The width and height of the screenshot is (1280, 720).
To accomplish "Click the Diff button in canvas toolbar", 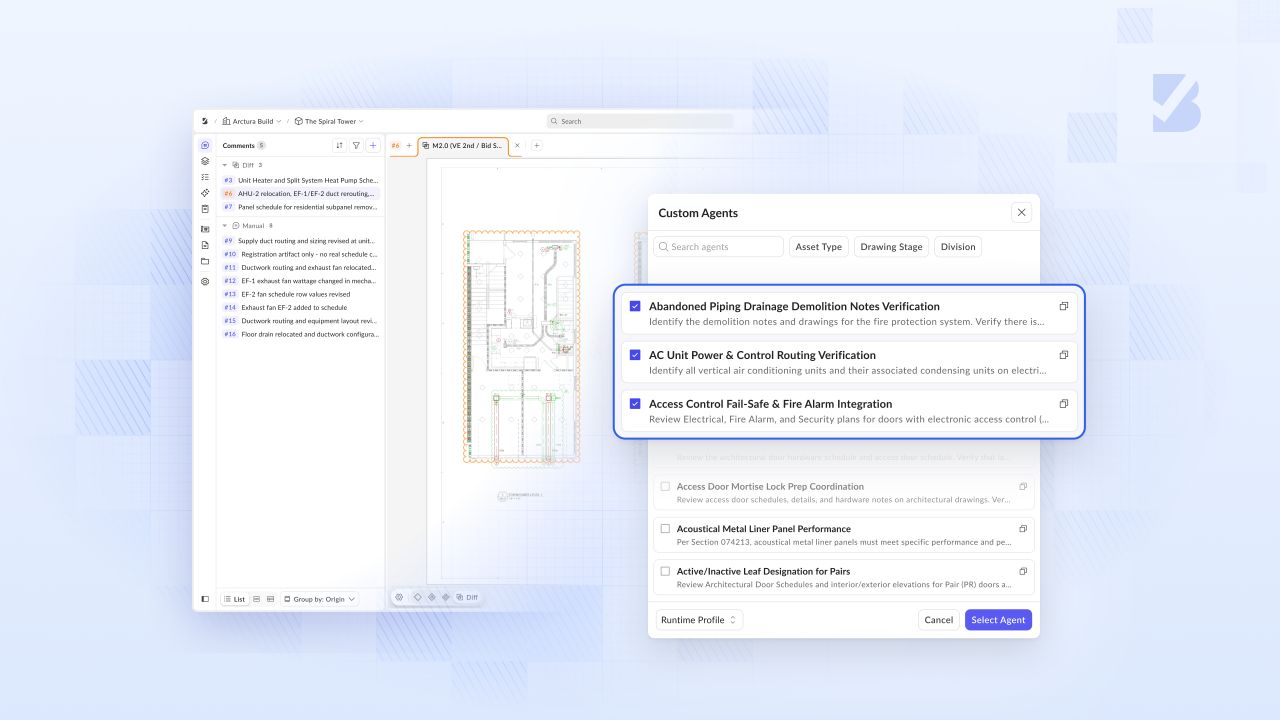I will (x=467, y=597).
